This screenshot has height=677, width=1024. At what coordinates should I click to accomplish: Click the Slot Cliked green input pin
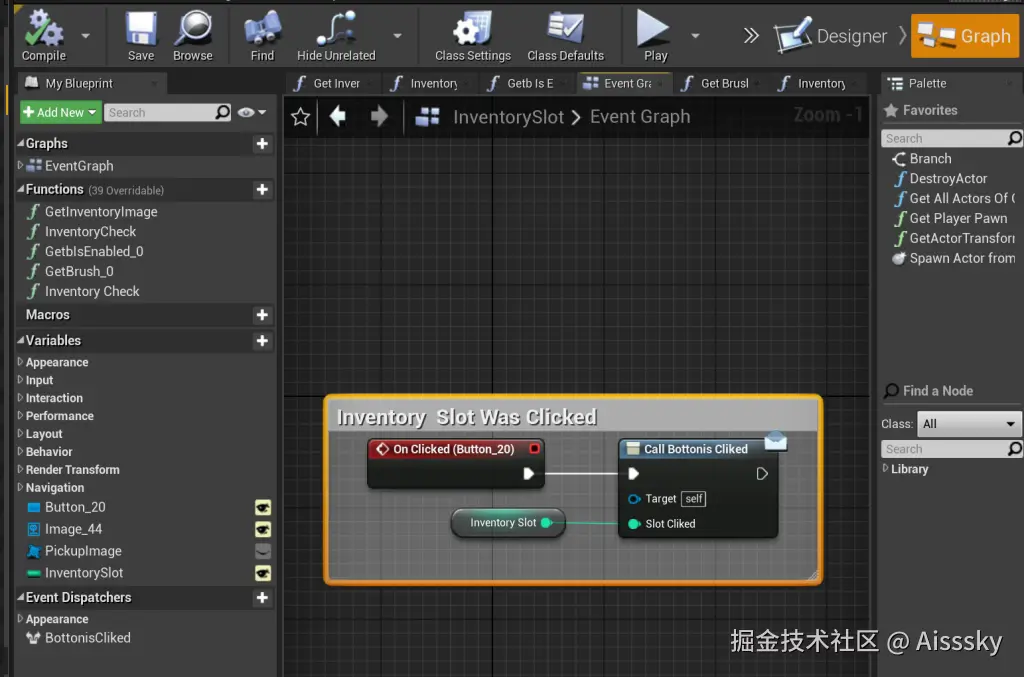coord(634,524)
